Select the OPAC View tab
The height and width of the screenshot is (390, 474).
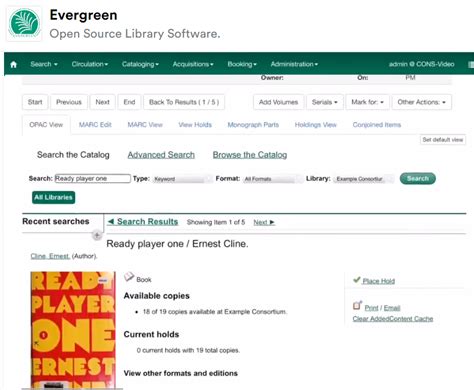click(x=46, y=125)
